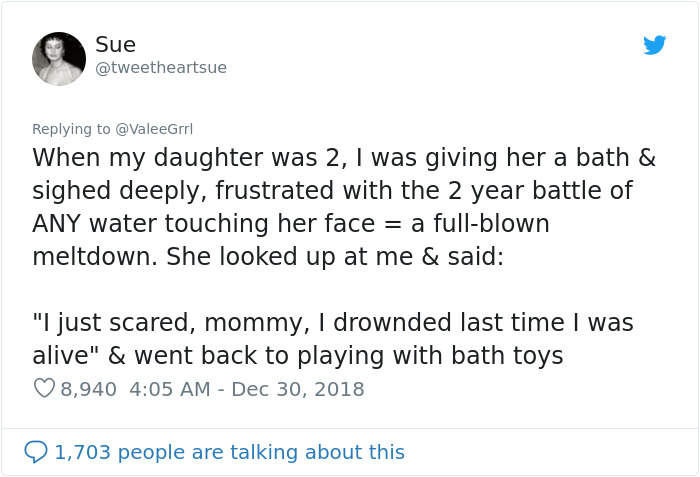The image size is (700, 477).
Task: Click the display name Sue
Action: 115,44
